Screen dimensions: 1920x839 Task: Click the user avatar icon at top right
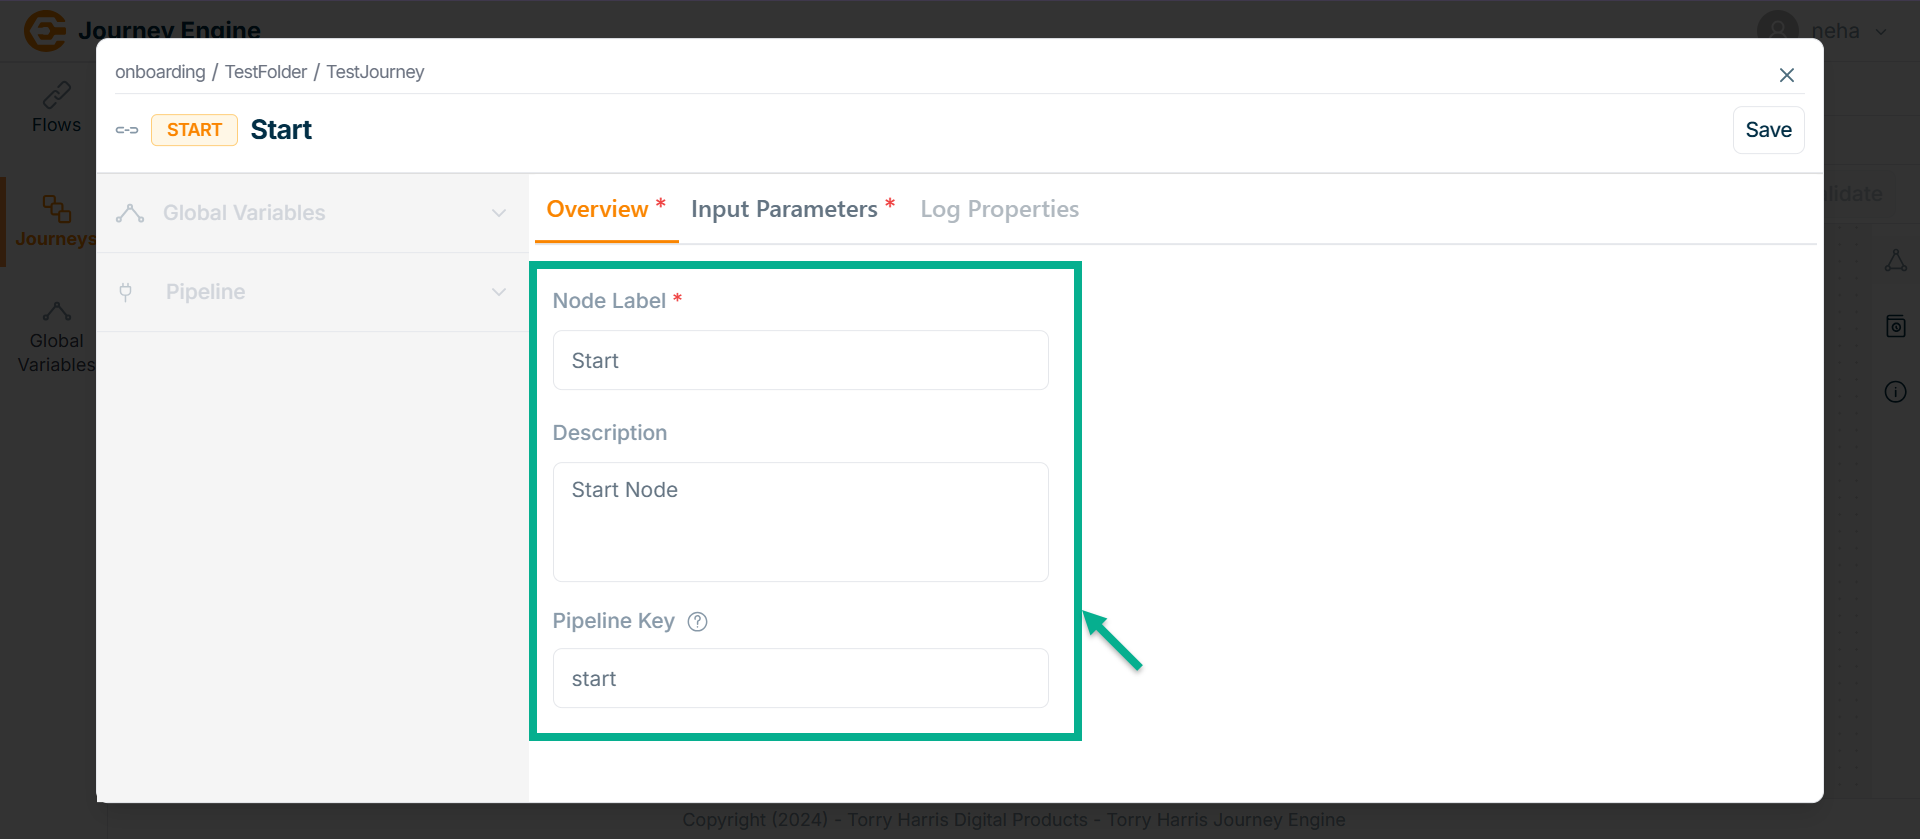[x=1777, y=29]
